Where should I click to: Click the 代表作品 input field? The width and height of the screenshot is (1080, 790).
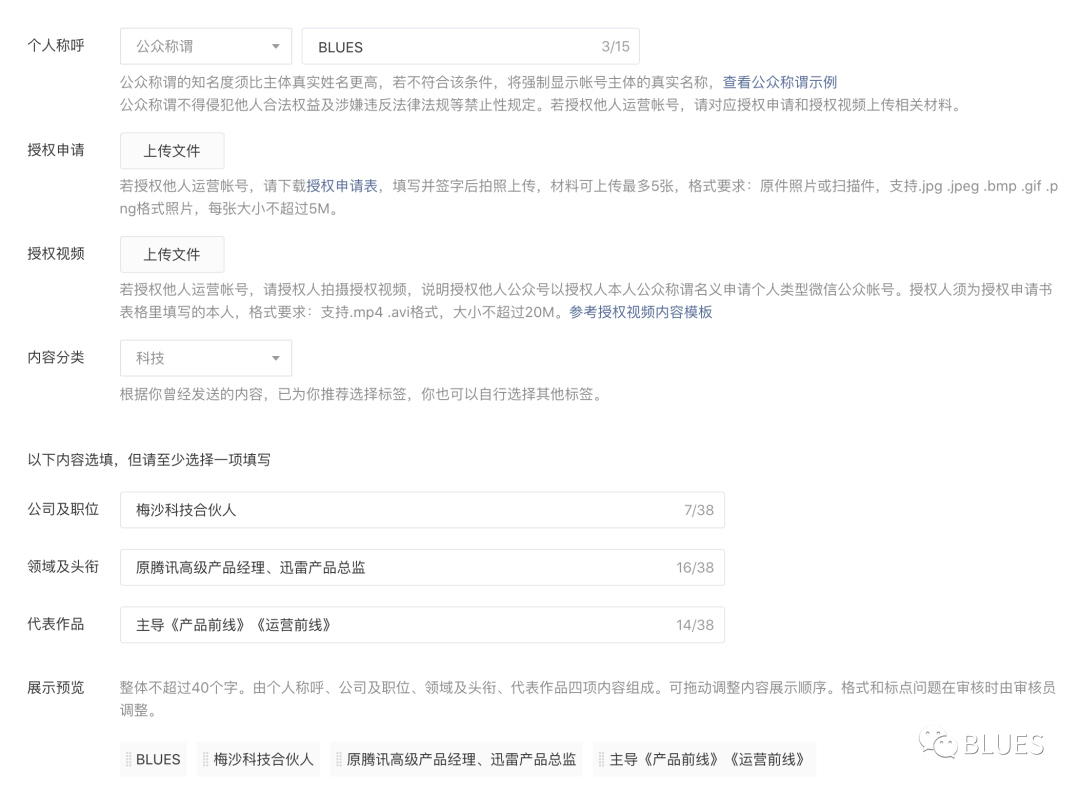(400, 625)
